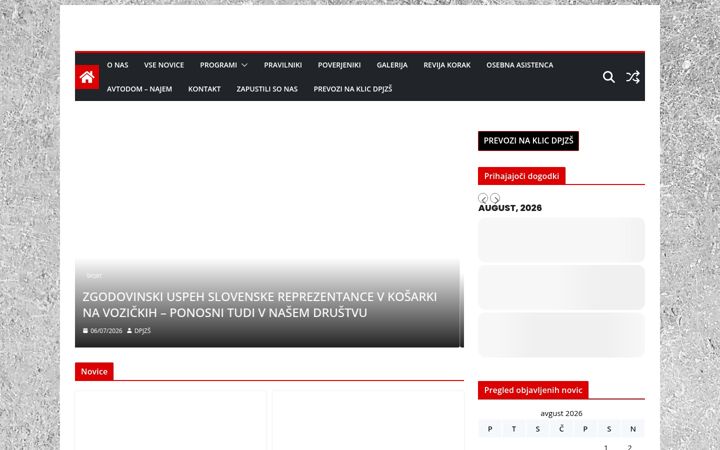
Task: Open AVTODOM – NAJEM menu item
Action: pos(140,89)
